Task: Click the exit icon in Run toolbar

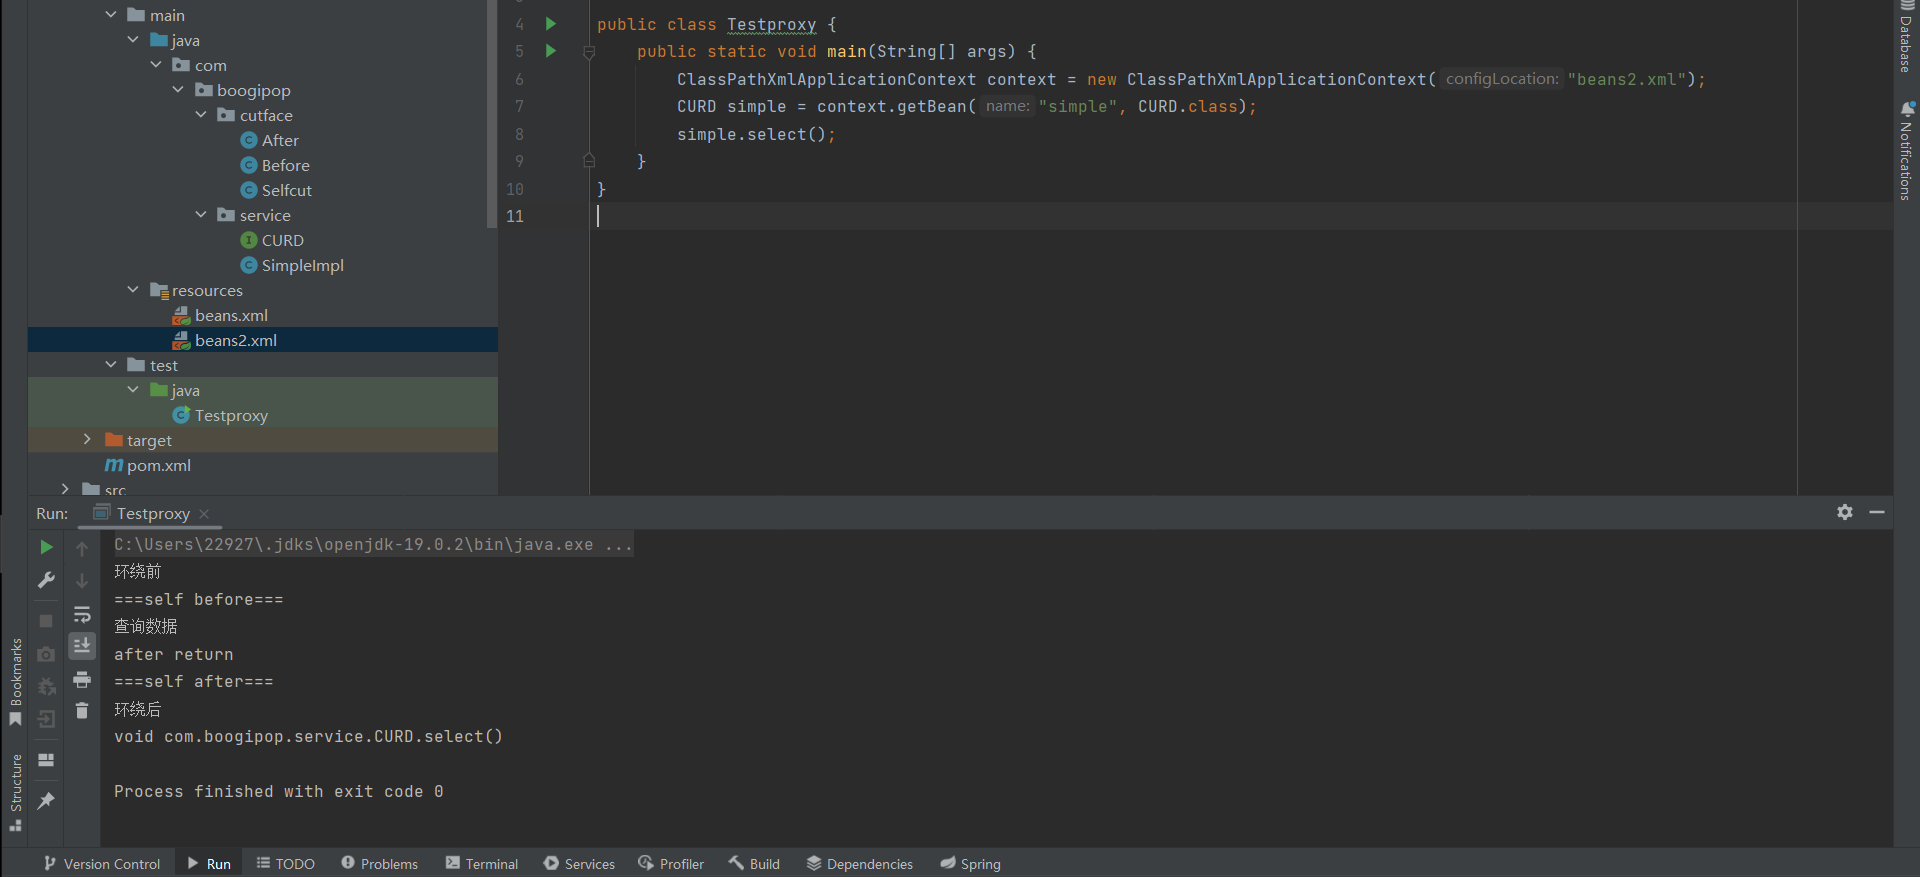Action: (46, 719)
